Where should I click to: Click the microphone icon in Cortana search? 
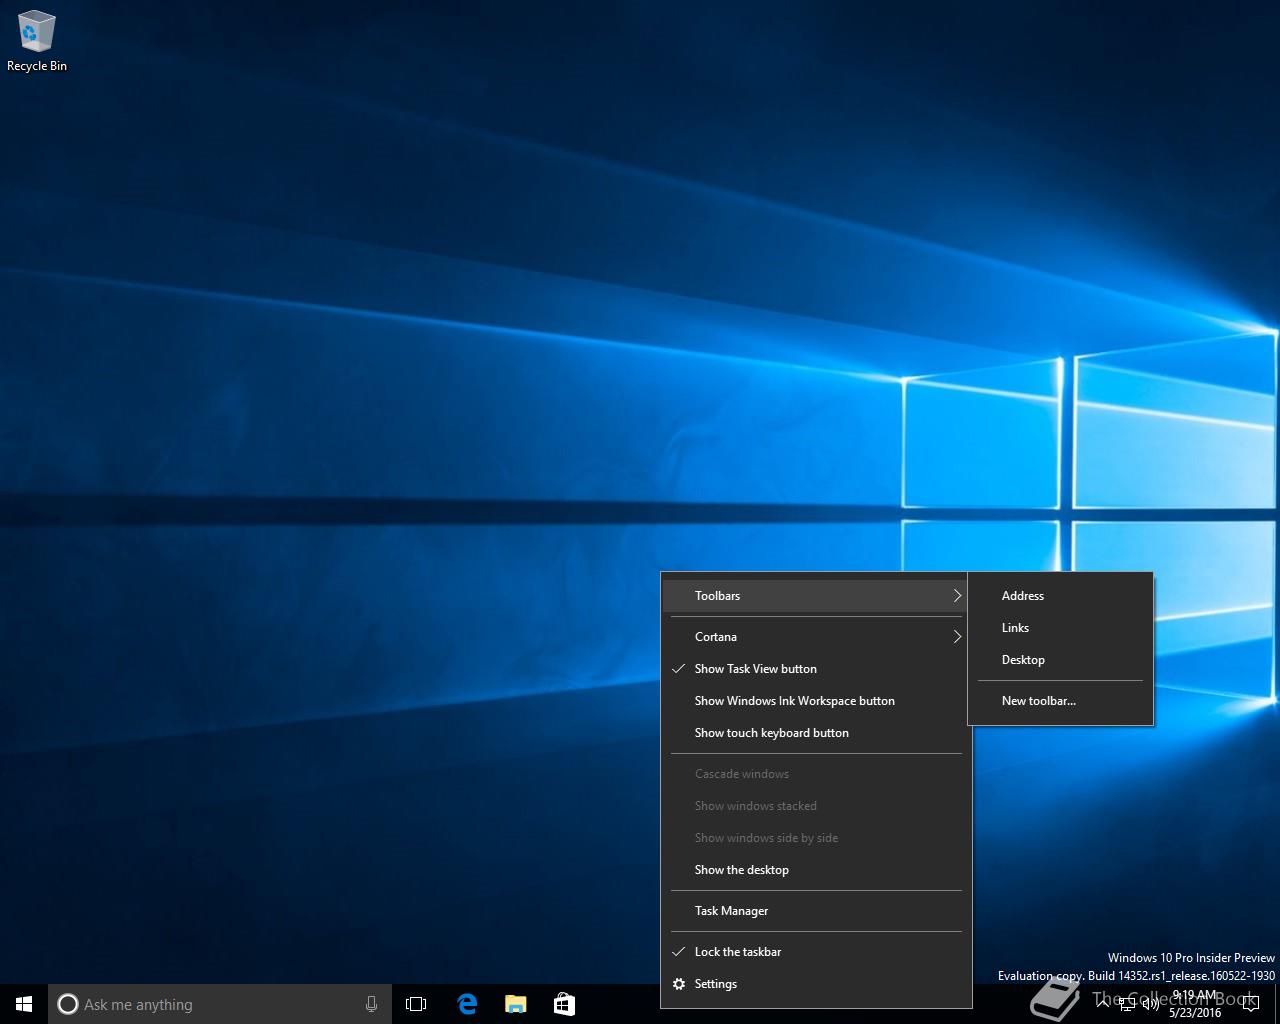[371, 1004]
